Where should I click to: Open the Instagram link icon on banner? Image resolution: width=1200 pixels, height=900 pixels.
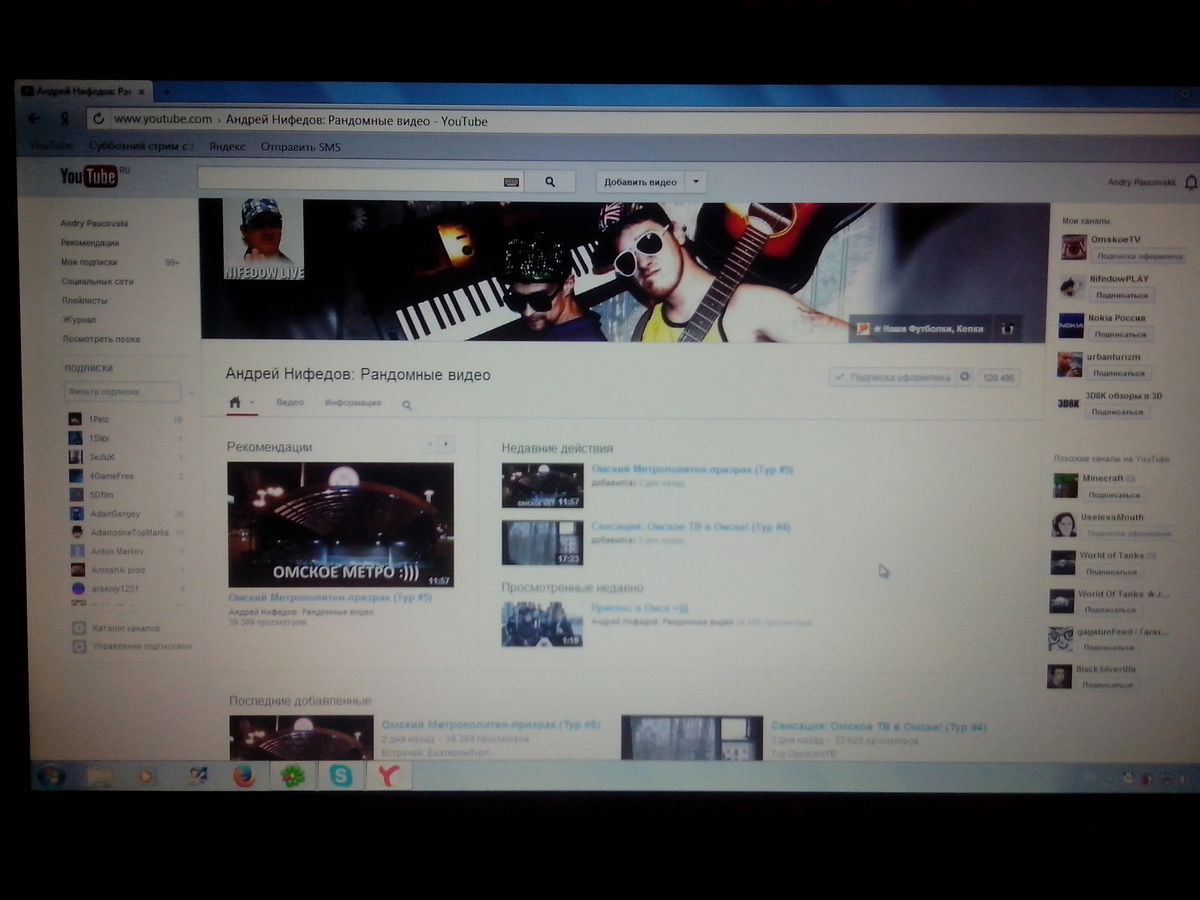tap(1007, 329)
